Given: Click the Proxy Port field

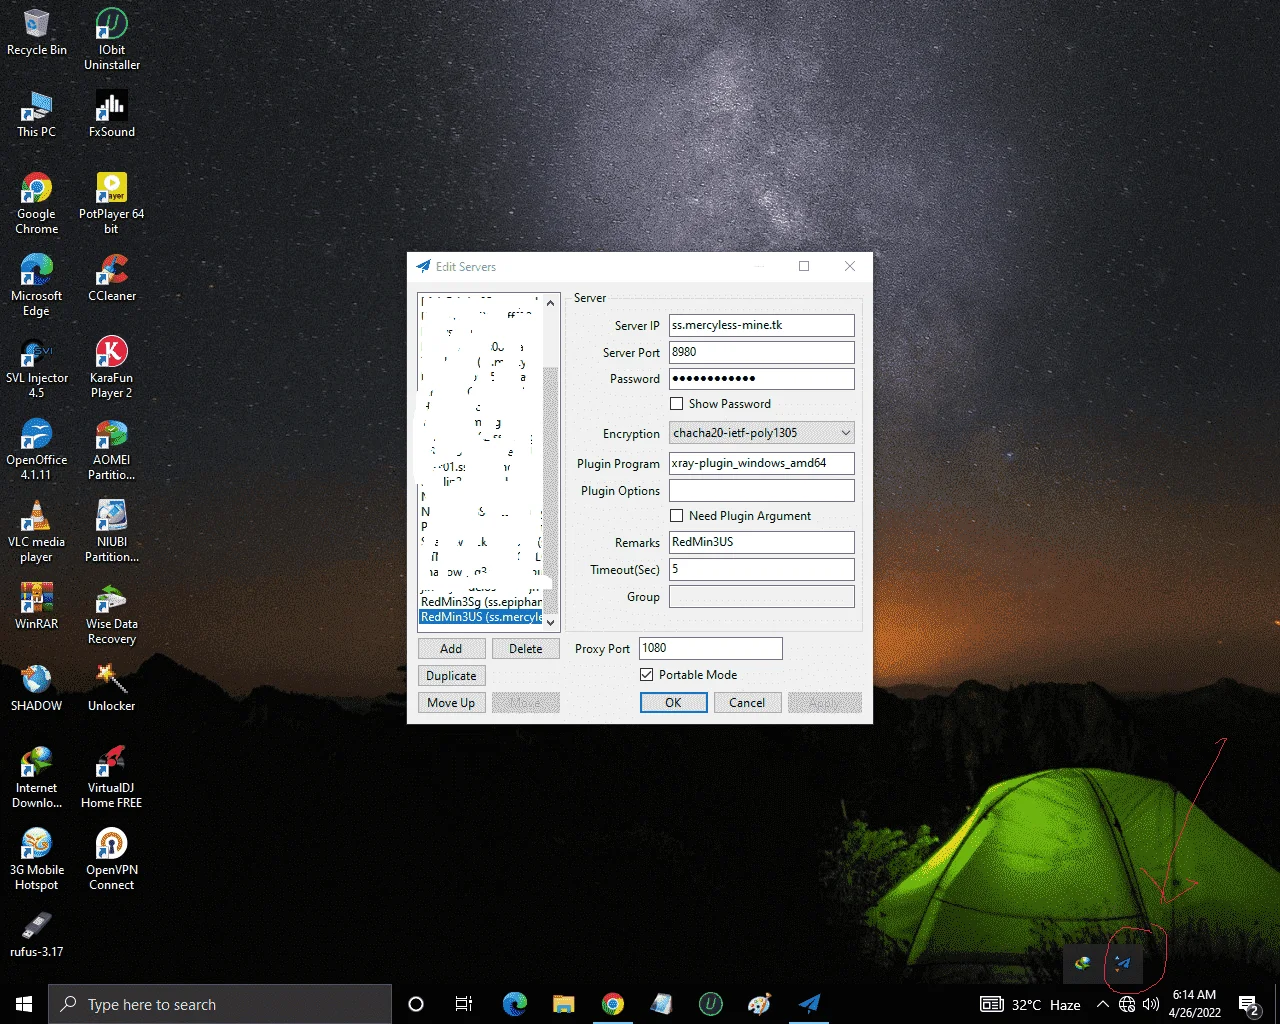Looking at the screenshot, I should coord(711,648).
